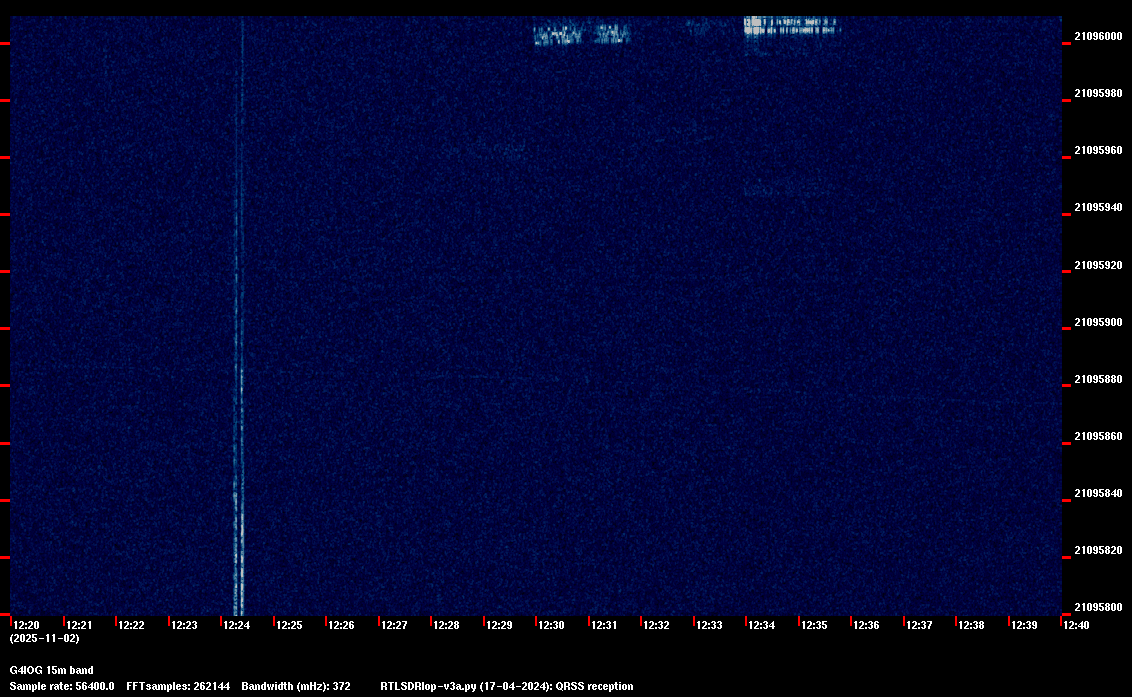Click the 21095860 frequency label
The image size is (1132, 697).
1099,436
